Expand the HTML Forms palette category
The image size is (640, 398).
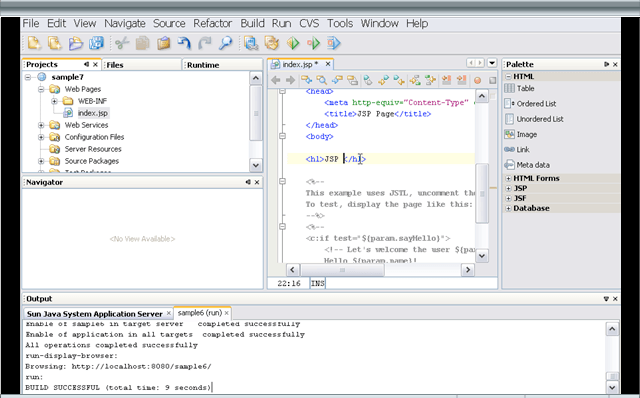(509, 178)
